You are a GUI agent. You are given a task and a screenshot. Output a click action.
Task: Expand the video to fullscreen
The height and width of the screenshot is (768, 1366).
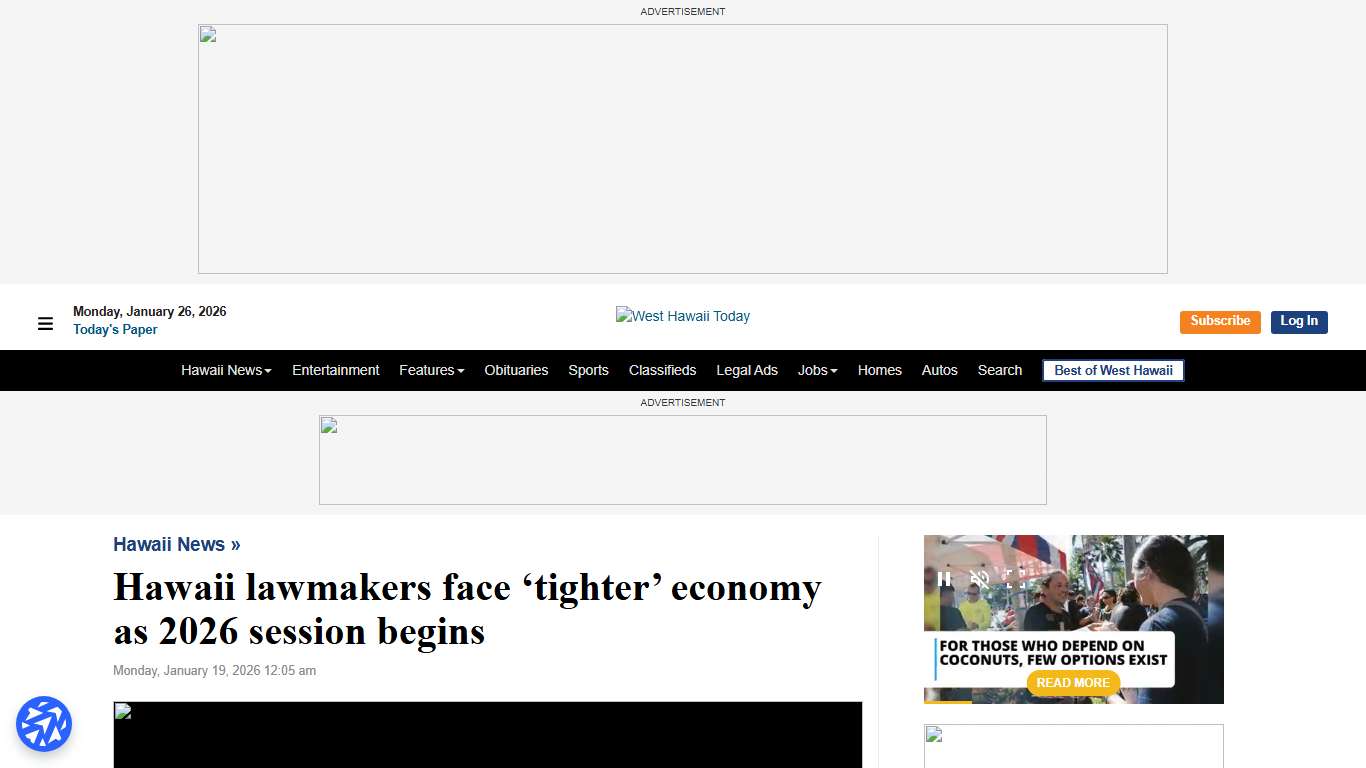tap(1016, 578)
